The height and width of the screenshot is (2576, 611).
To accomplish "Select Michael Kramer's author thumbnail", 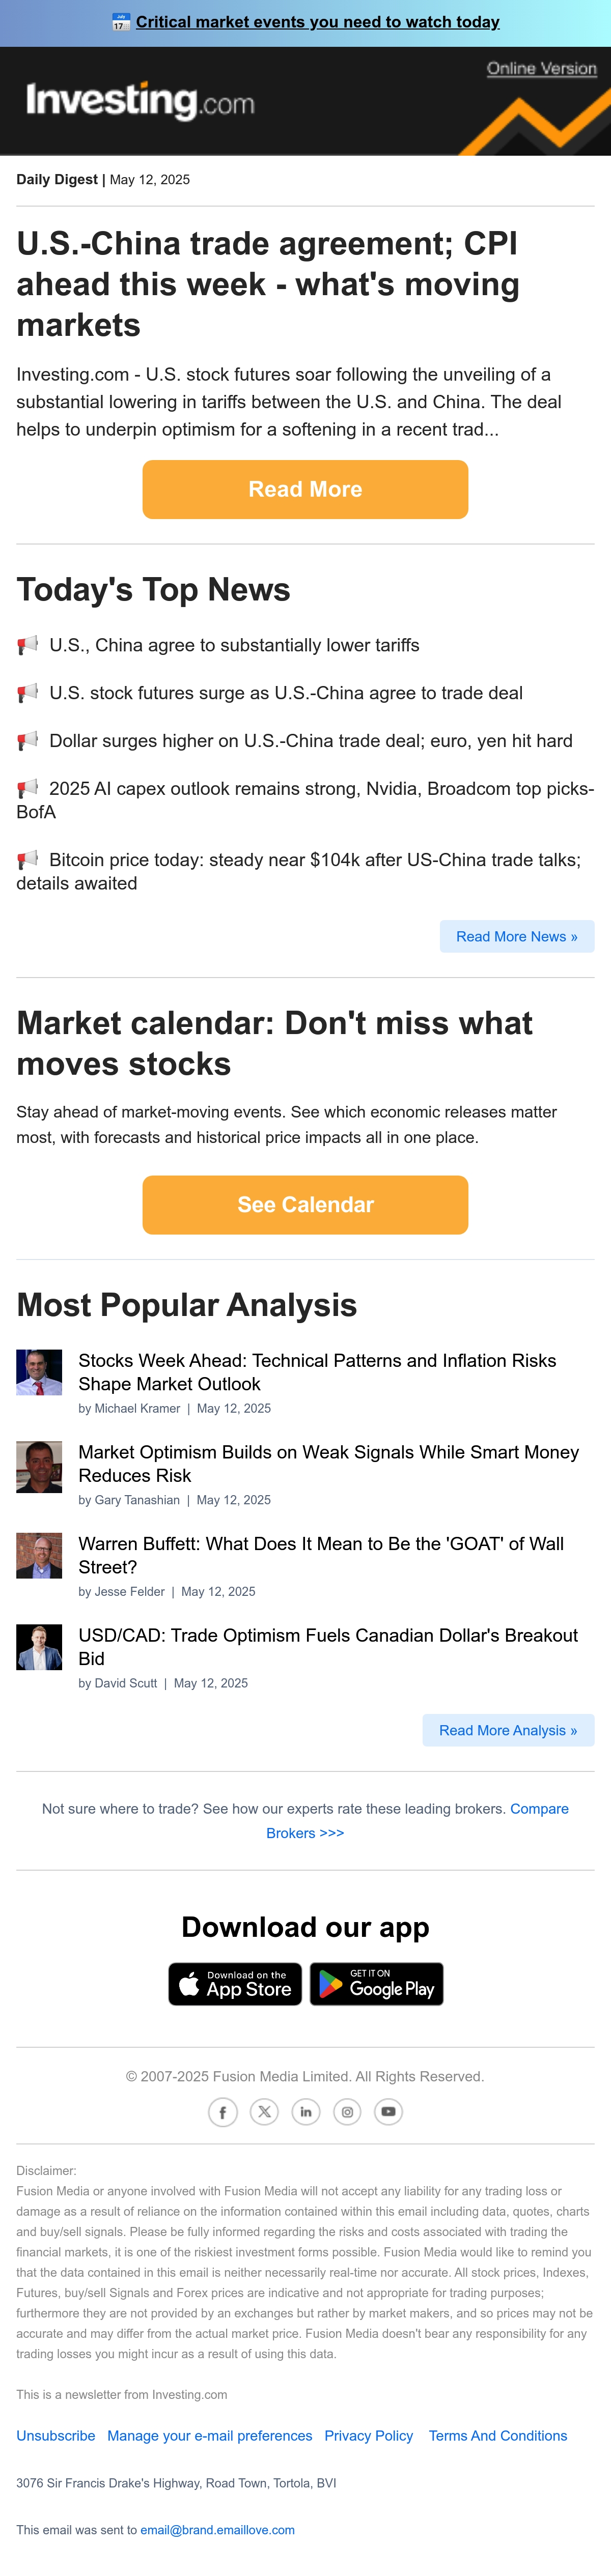I will [39, 1372].
